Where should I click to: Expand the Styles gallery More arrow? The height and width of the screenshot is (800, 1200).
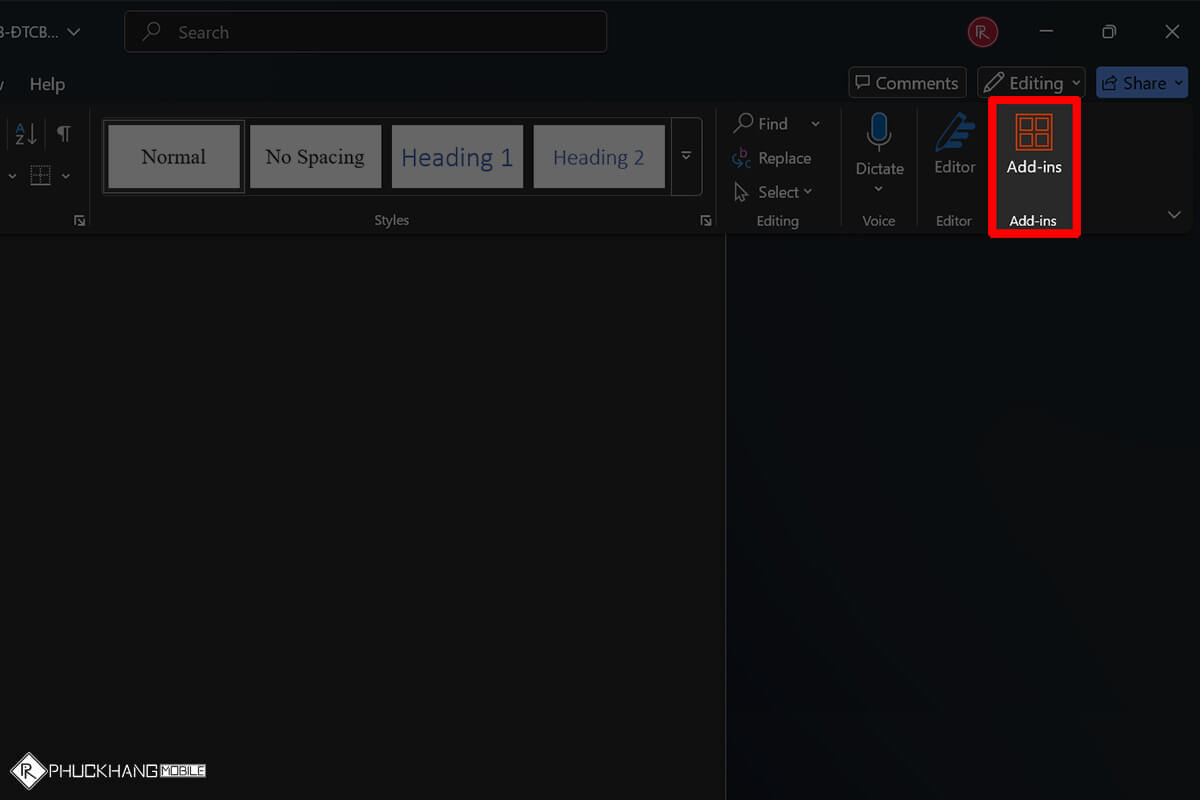[x=686, y=156]
